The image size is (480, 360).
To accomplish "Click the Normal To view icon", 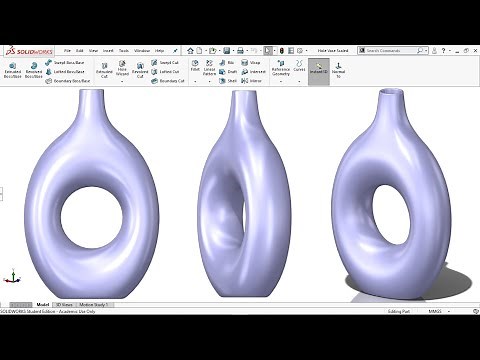I will [338, 69].
